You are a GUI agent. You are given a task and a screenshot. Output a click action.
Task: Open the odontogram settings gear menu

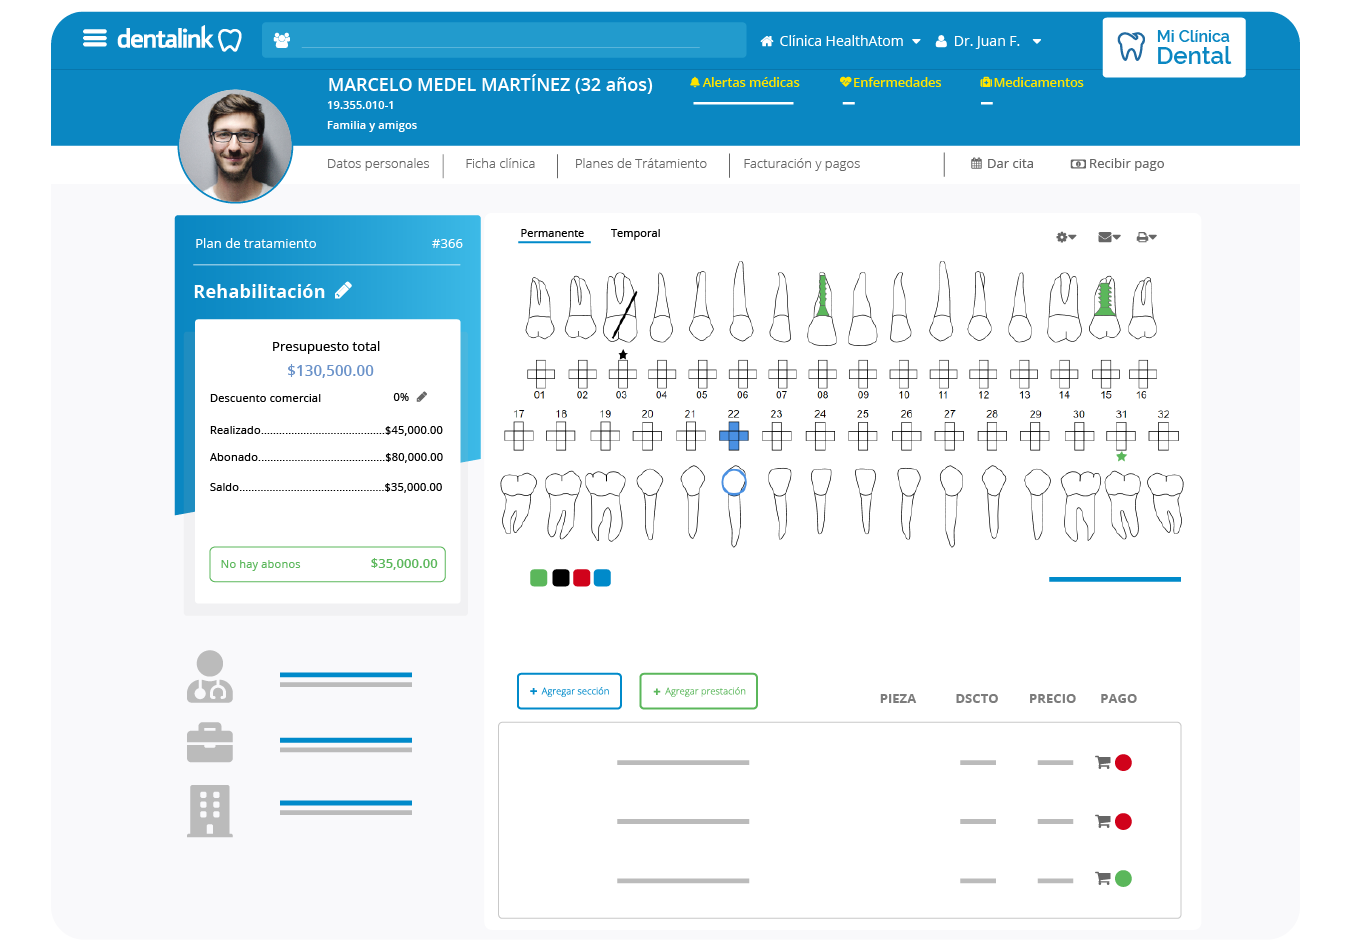click(1063, 237)
